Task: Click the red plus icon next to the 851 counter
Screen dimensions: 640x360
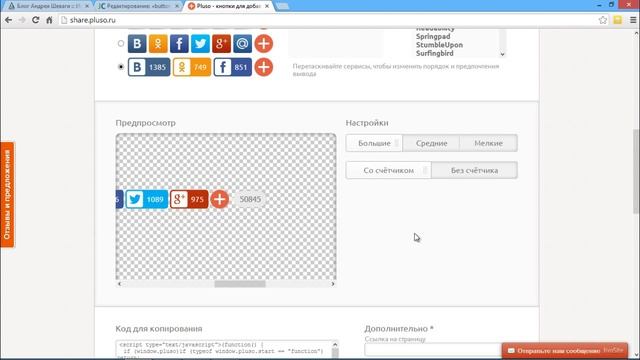Action: coord(264,67)
